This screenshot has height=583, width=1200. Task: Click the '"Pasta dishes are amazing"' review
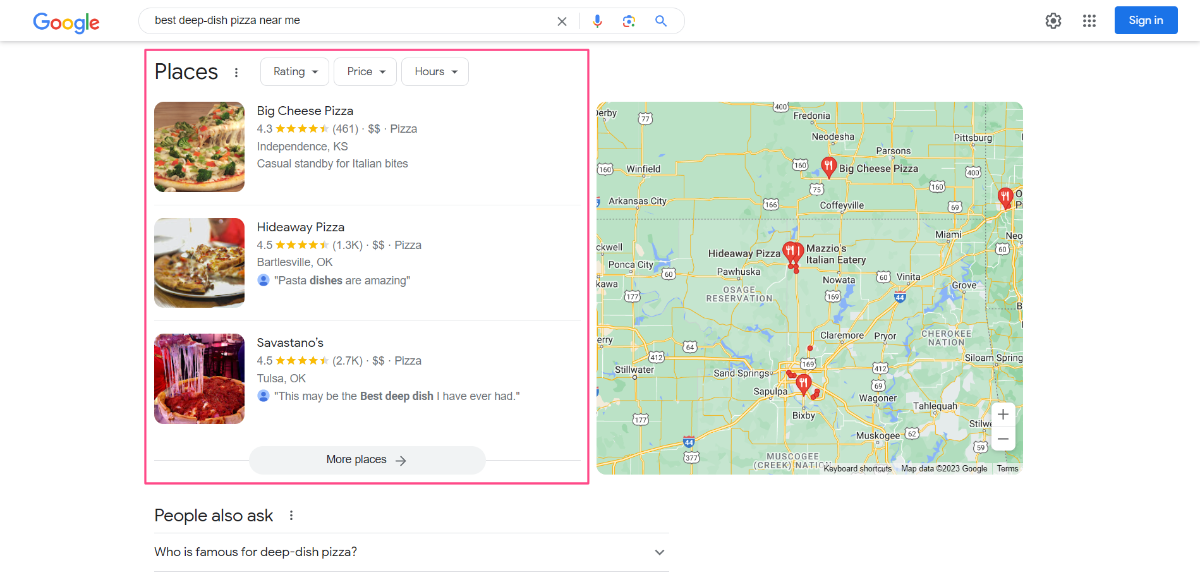pyautogui.click(x=342, y=281)
